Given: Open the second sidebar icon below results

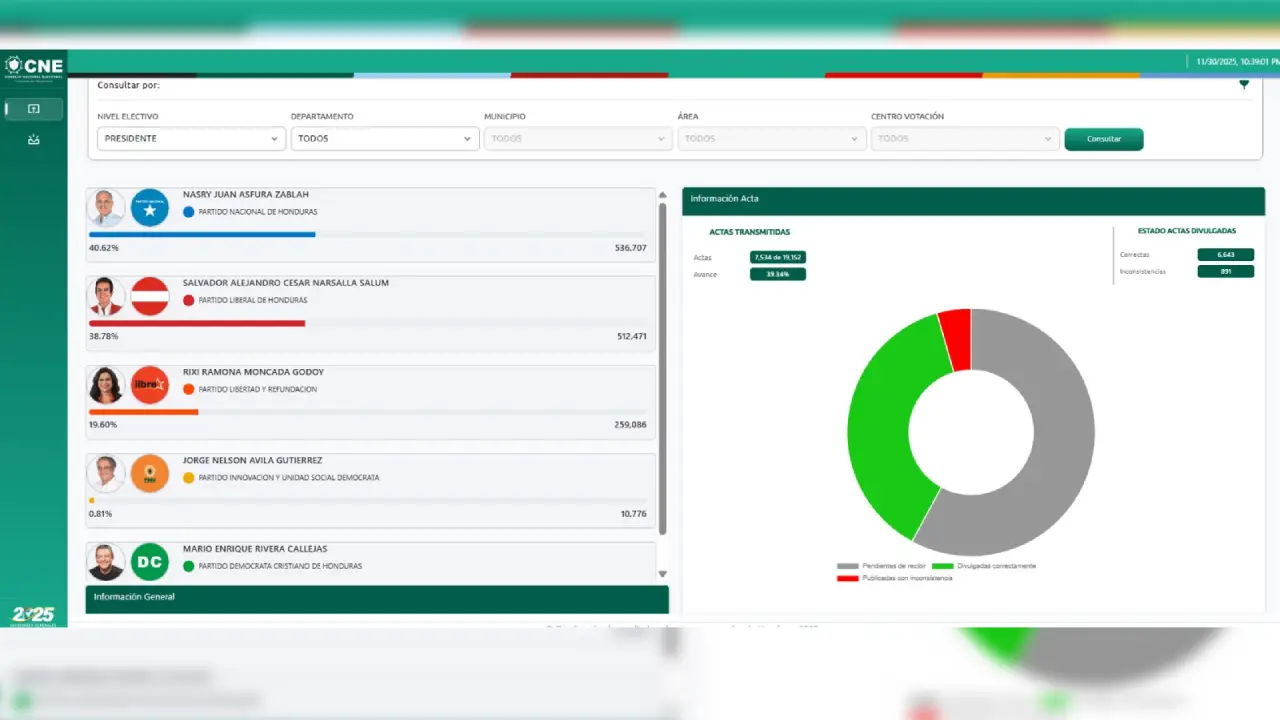Looking at the screenshot, I should [x=33, y=140].
